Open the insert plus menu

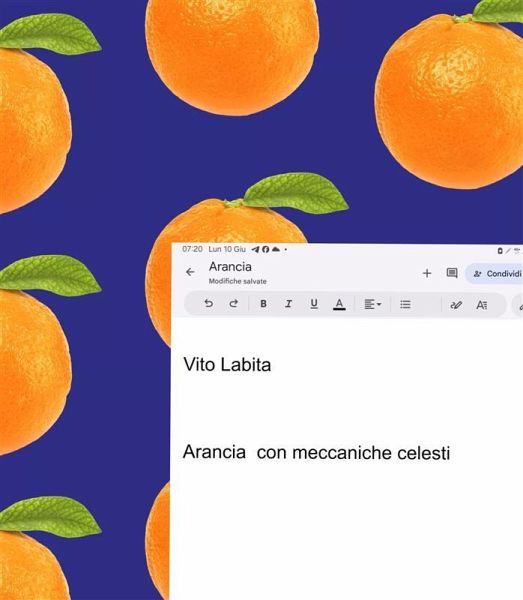tap(427, 273)
